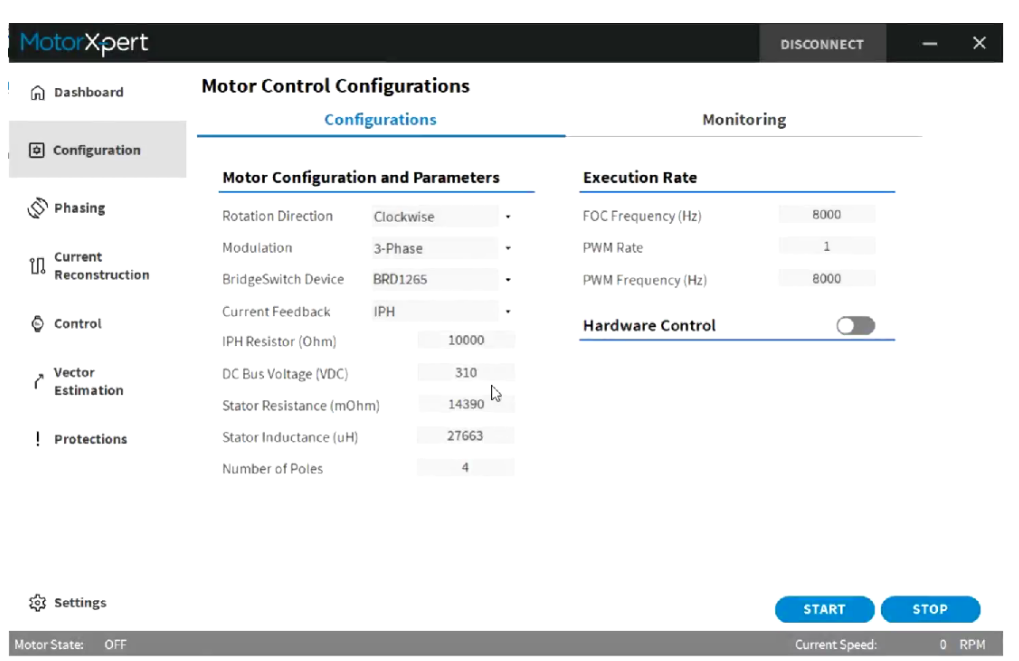This screenshot has width=1019, height=661.
Task: Click the Vector Estimation arrow icon
Action: [x=38, y=381]
